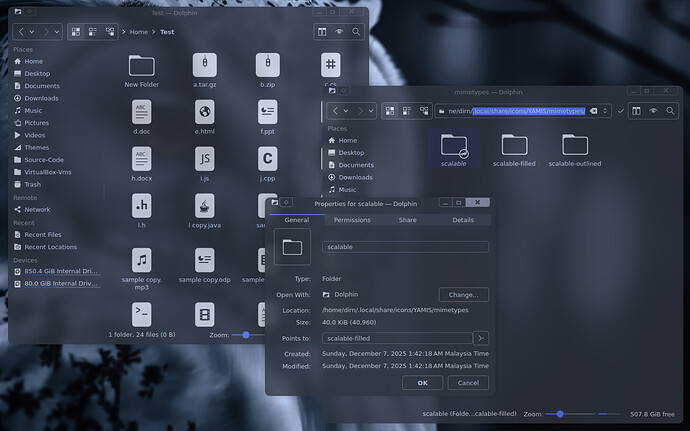Click the back arrow in Test window
This screenshot has width=690, height=431.
coord(21,32)
